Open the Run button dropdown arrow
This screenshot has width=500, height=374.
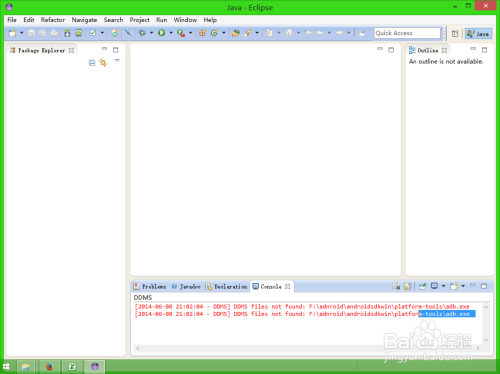171,33
